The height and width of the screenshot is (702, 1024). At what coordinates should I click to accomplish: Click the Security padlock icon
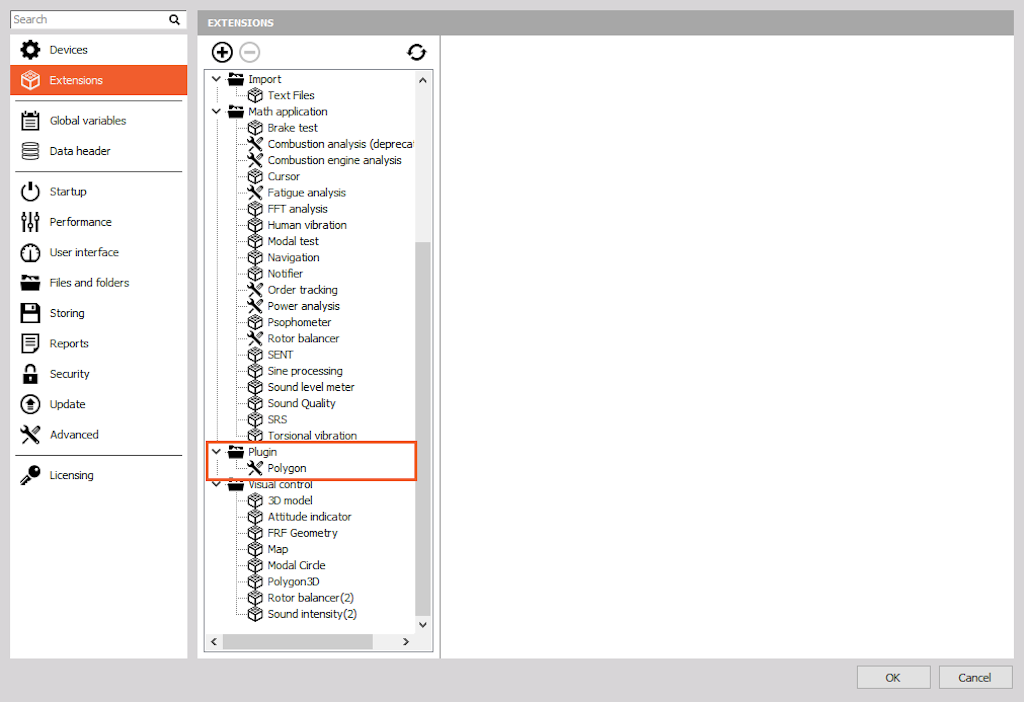(x=30, y=374)
